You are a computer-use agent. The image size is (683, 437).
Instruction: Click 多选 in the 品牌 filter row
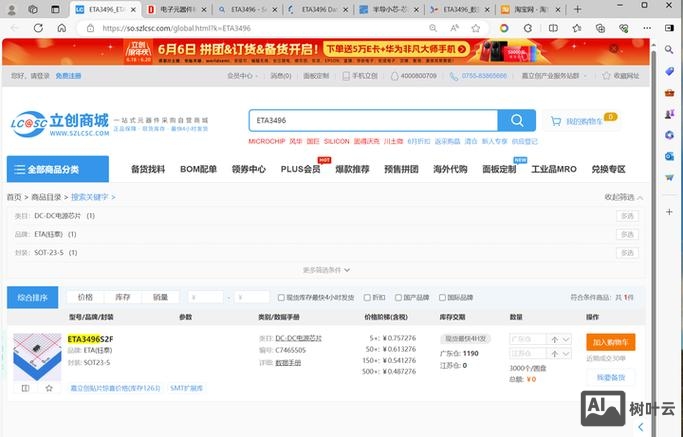click(x=627, y=234)
